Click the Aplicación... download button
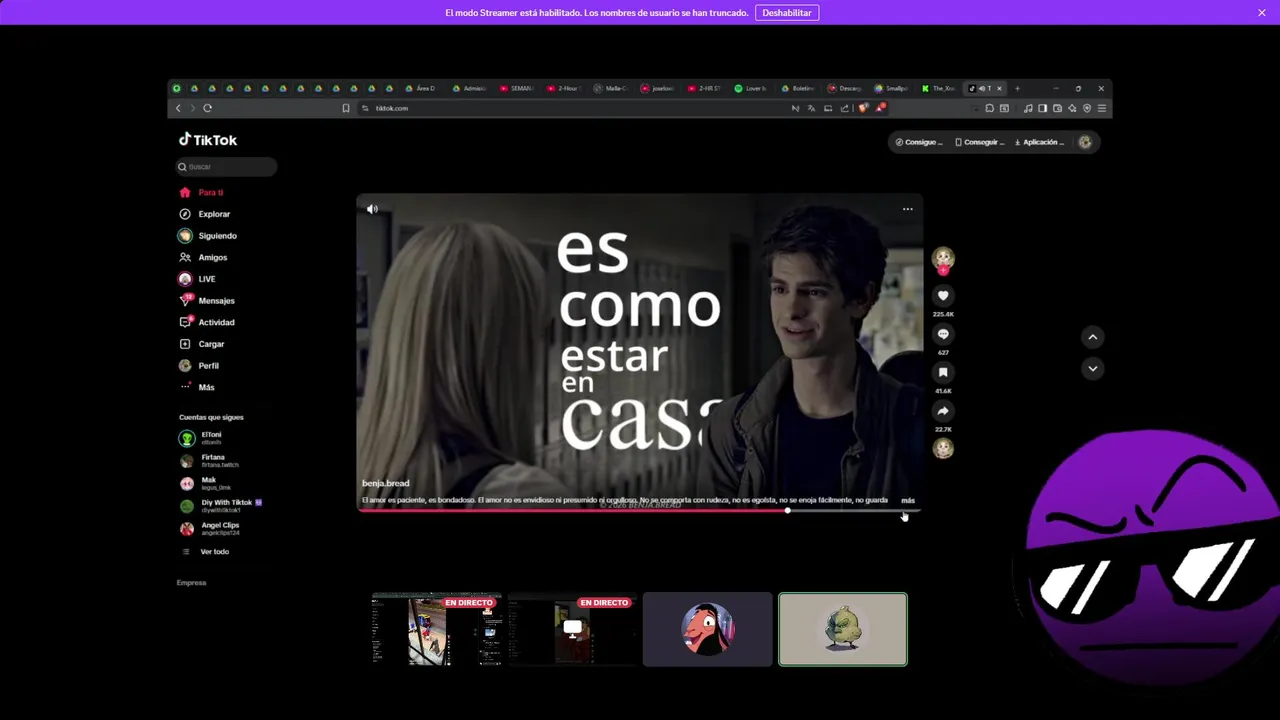Screen dimensions: 1280x720 click(1039, 142)
